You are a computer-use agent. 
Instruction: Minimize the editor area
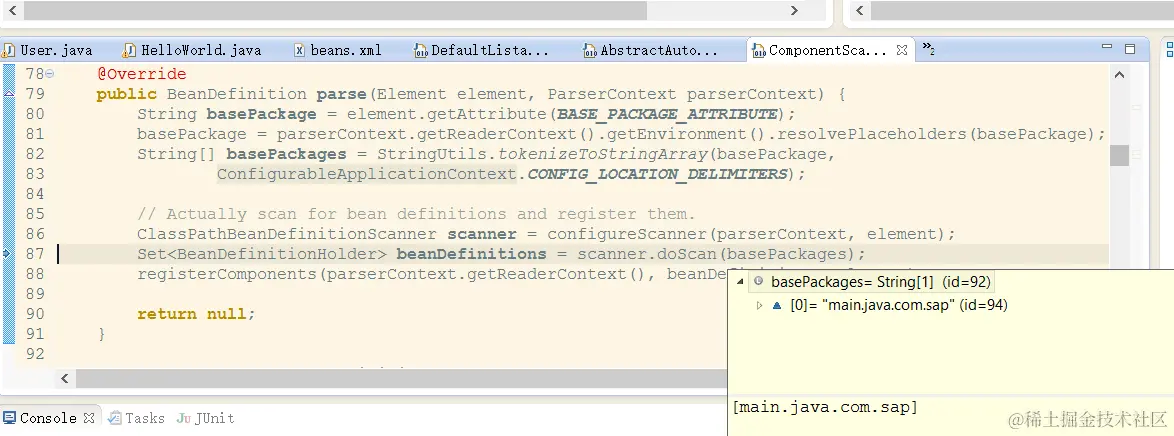coord(1107,48)
